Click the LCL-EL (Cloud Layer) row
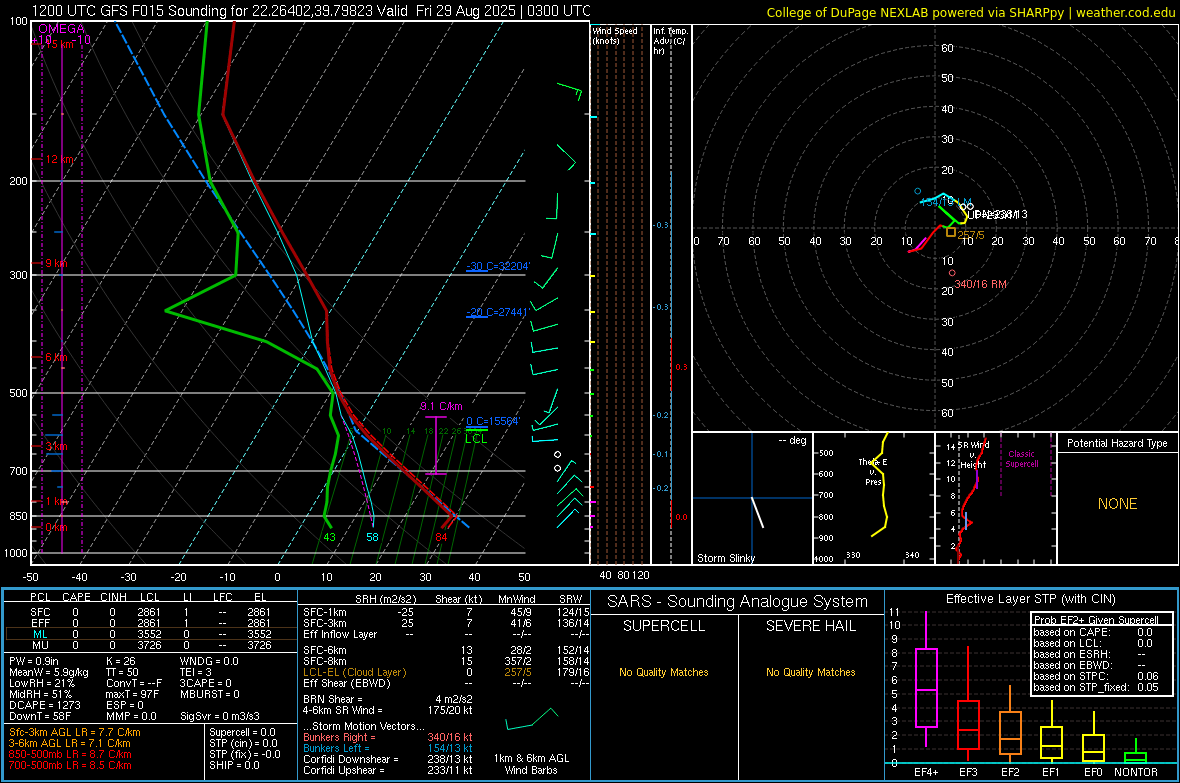Viewport: 1180px width, 783px height. click(446, 672)
